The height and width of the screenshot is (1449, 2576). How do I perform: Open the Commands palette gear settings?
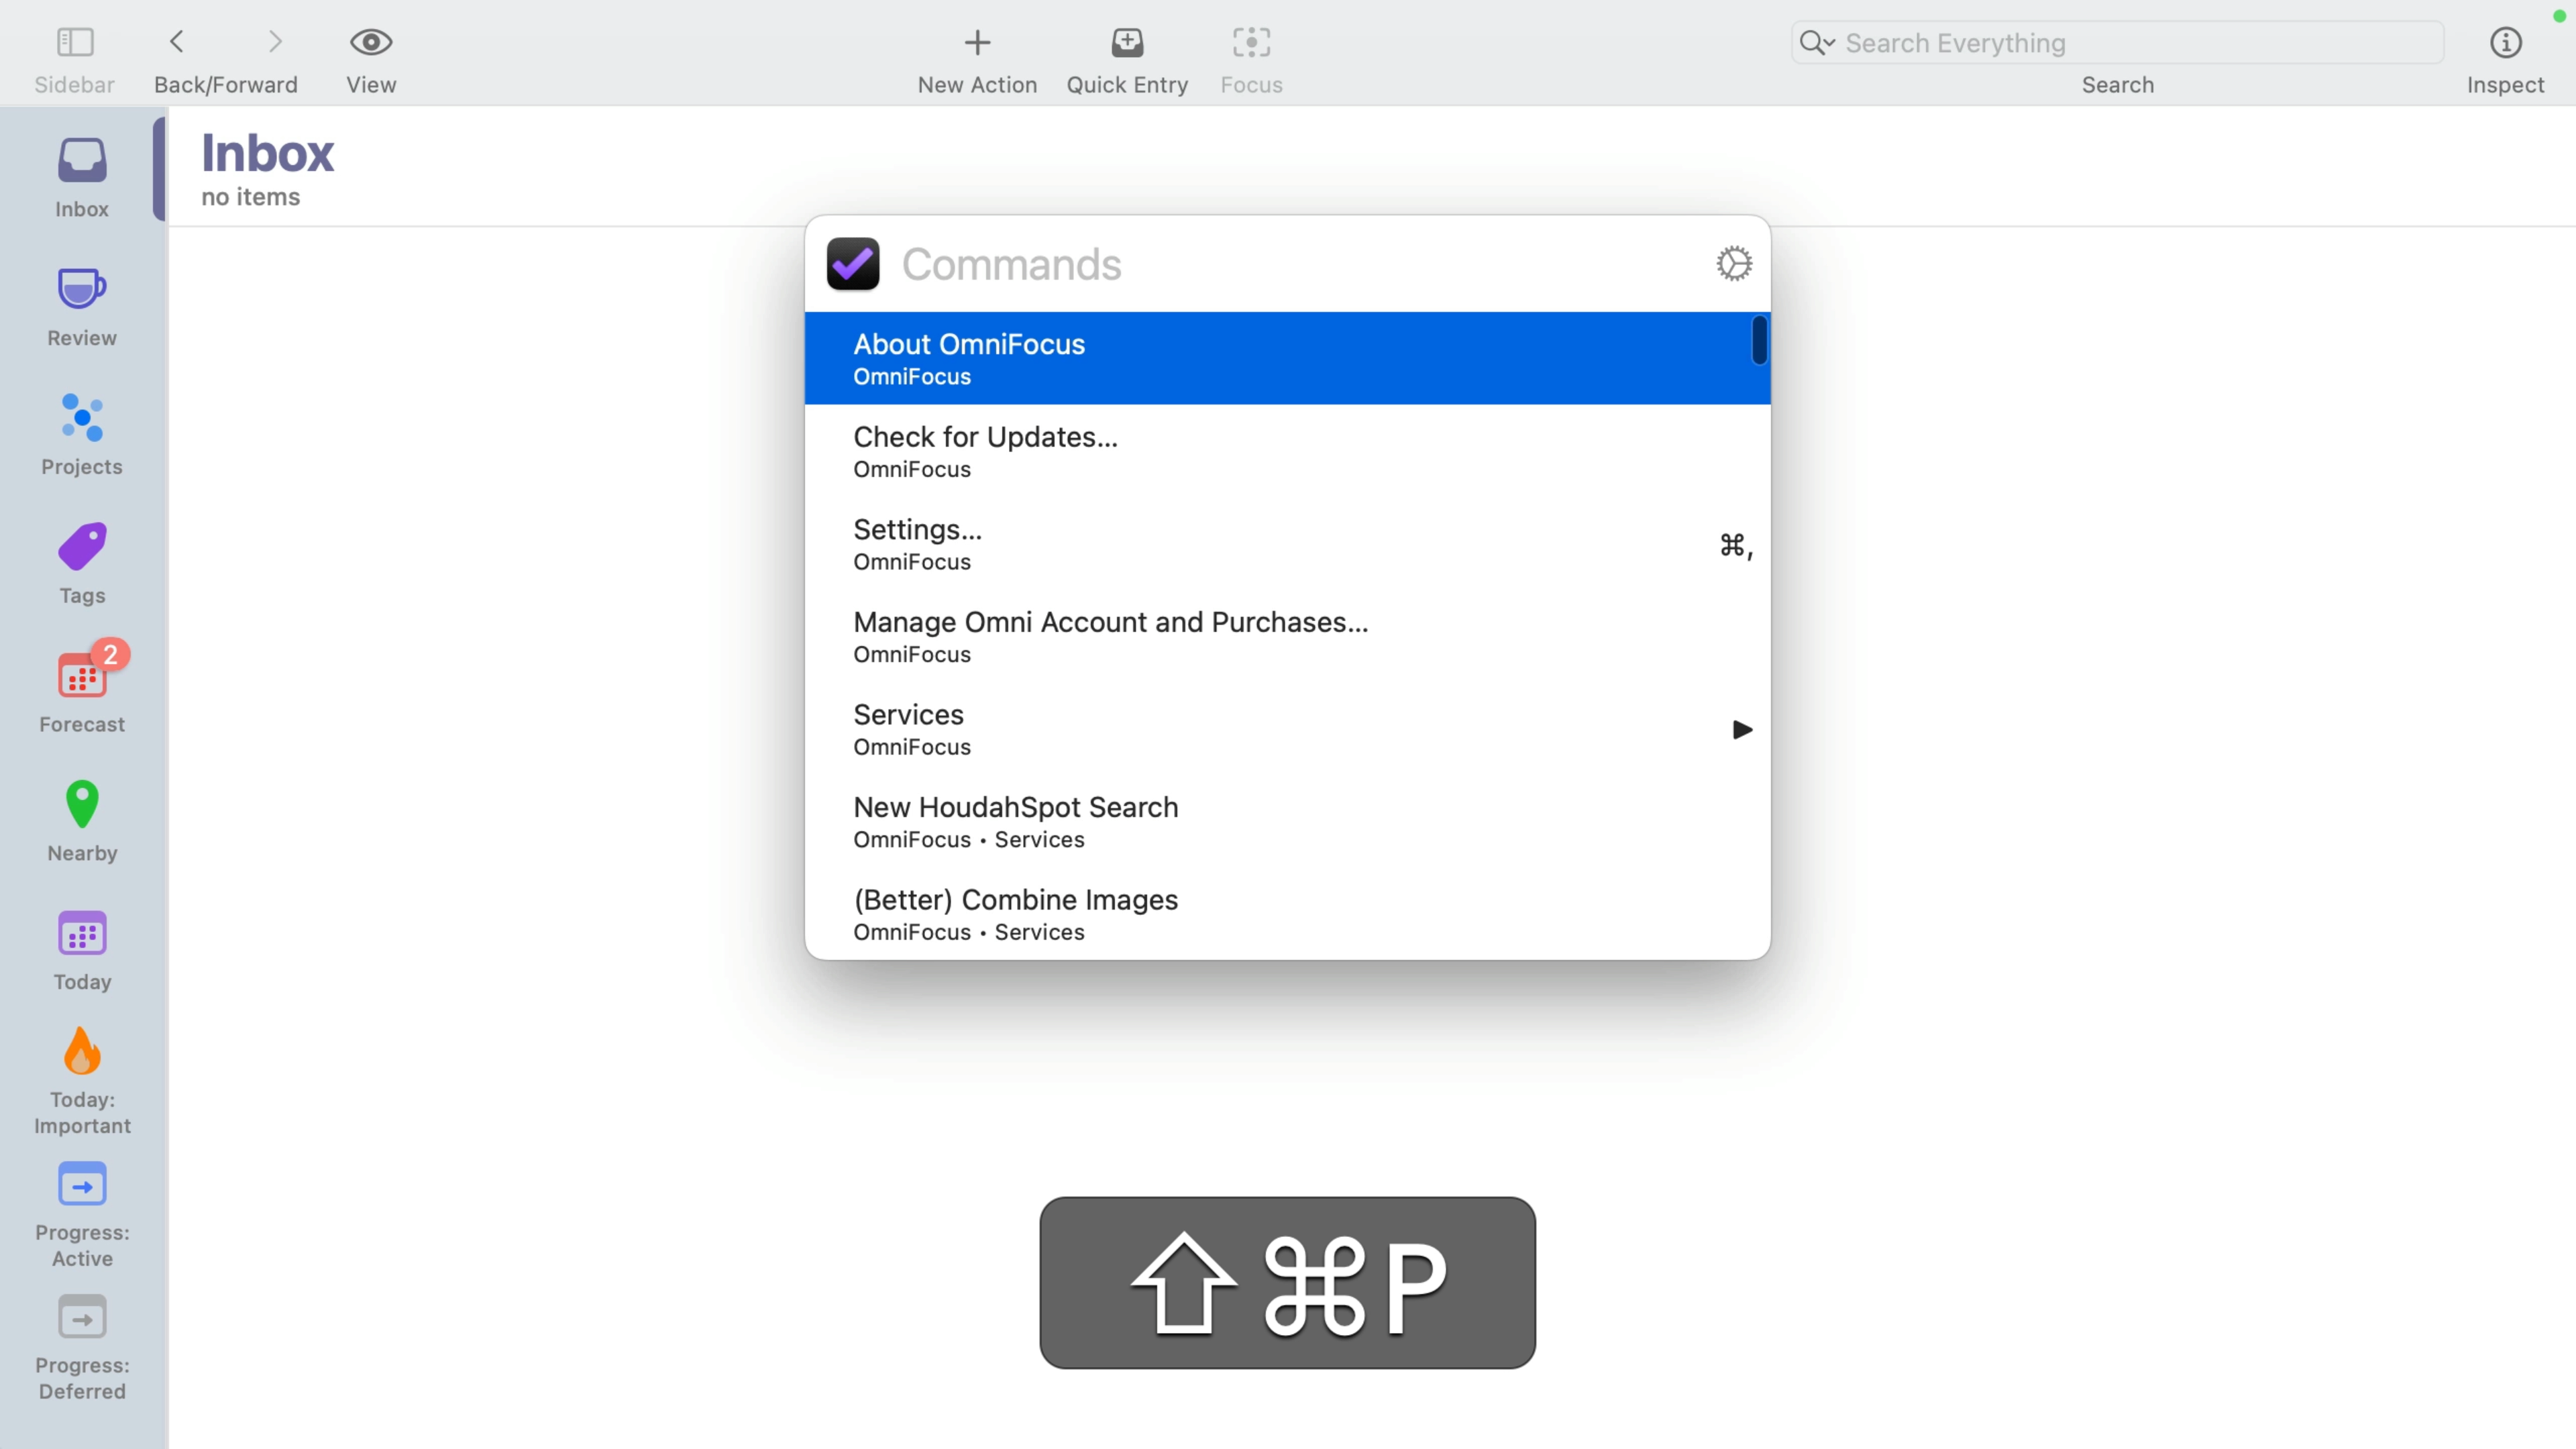click(x=1734, y=264)
